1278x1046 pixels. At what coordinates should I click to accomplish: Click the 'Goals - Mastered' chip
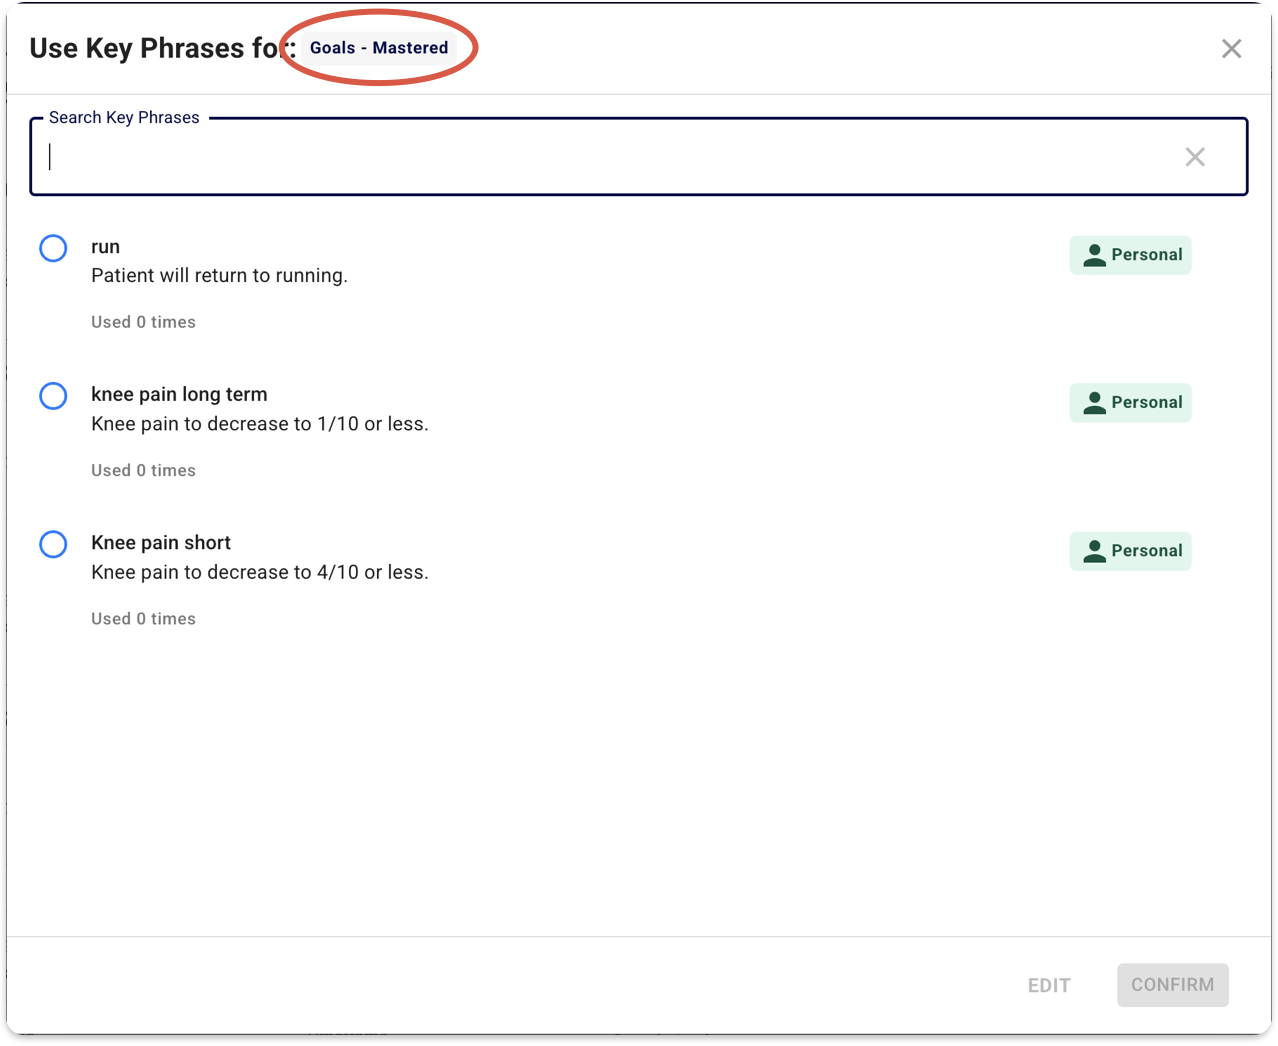(379, 48)
